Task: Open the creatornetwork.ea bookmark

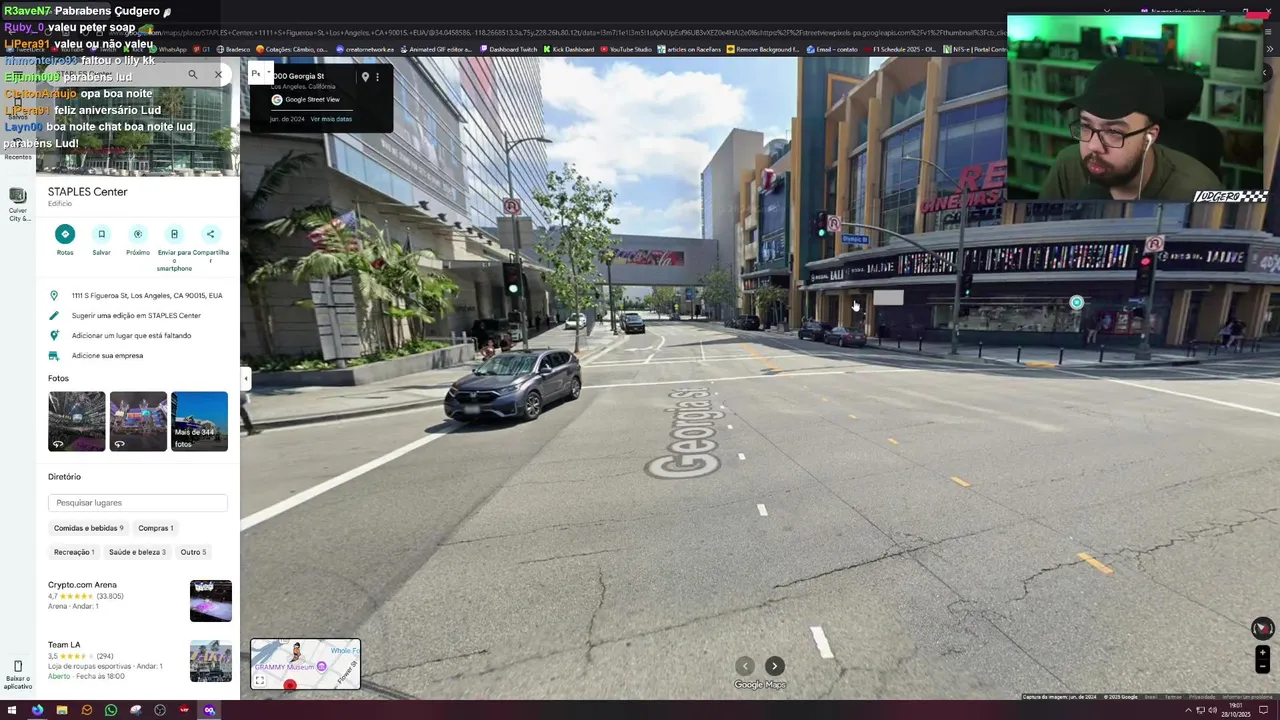Action: pyautogui.click(x=365, y=49)
